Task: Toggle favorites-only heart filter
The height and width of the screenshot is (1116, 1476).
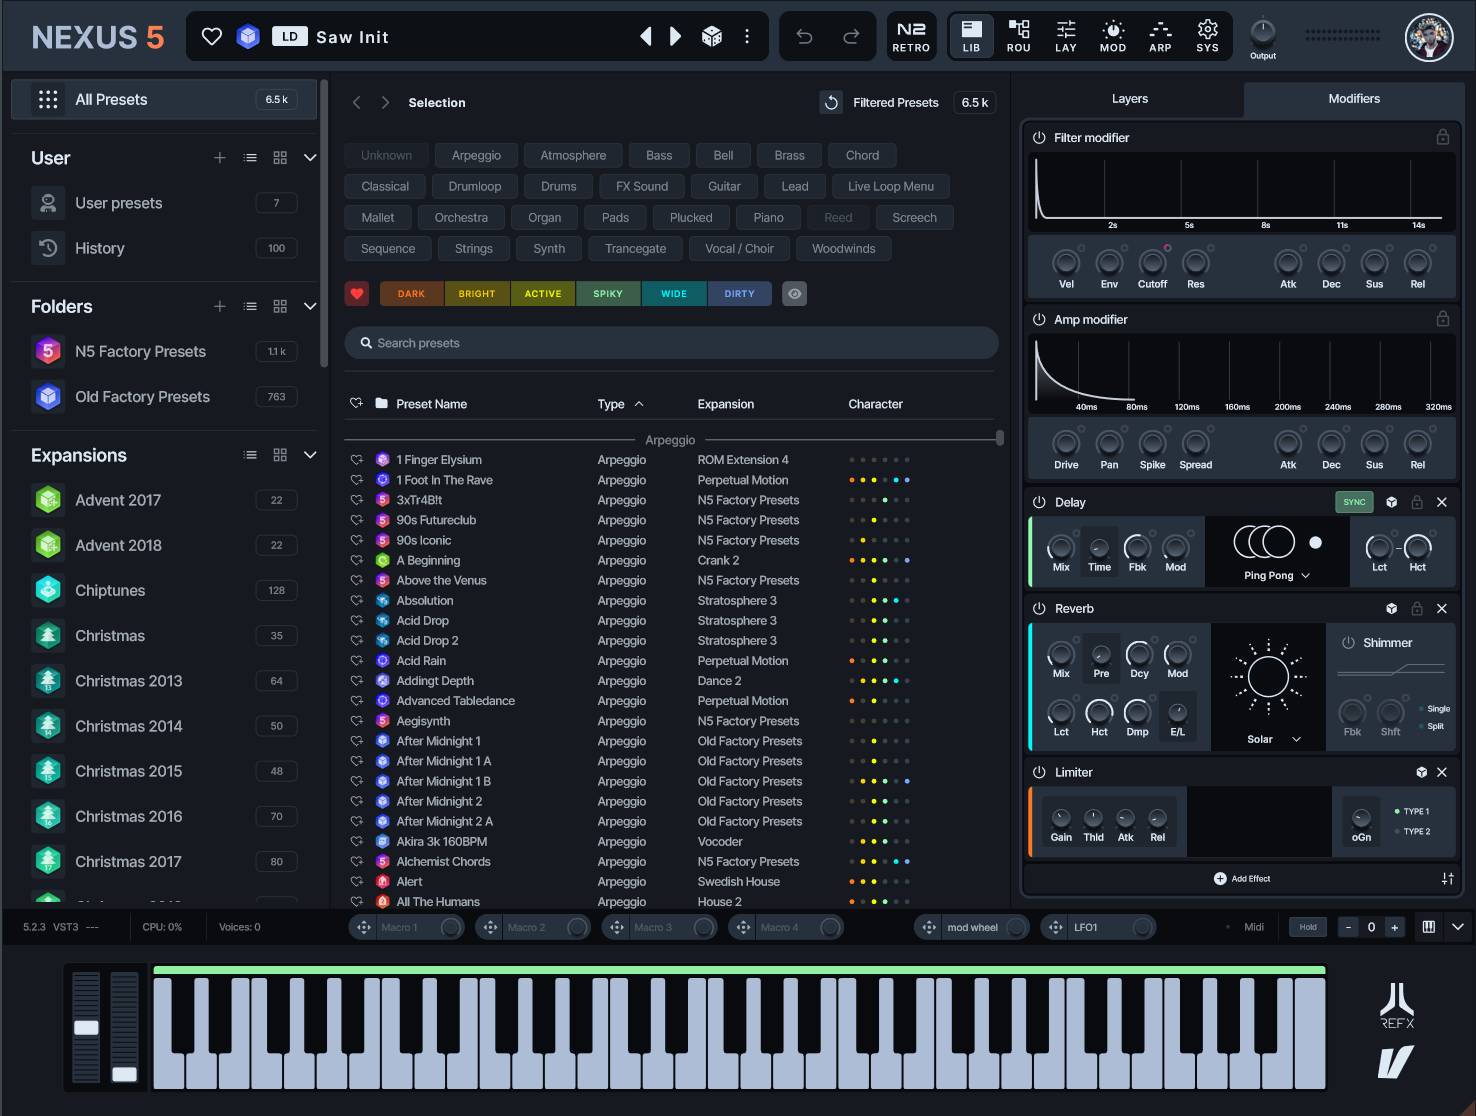Action: tap(357, 293)
